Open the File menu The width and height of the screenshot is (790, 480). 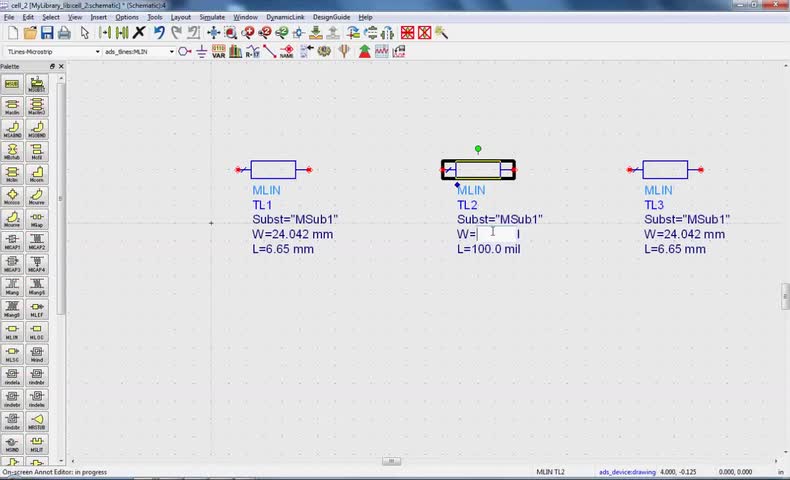(x=9, y=17)
